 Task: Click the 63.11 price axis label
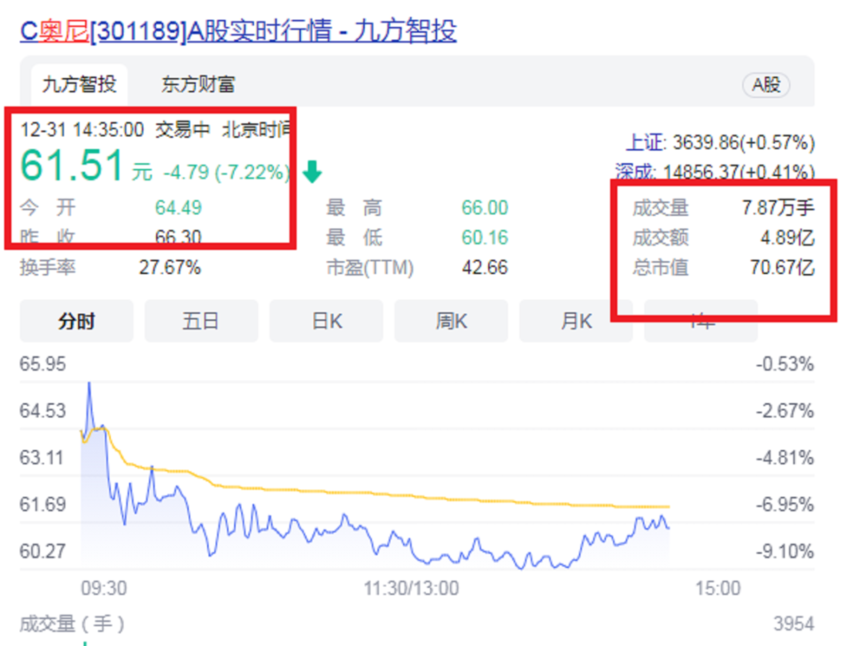42,457
